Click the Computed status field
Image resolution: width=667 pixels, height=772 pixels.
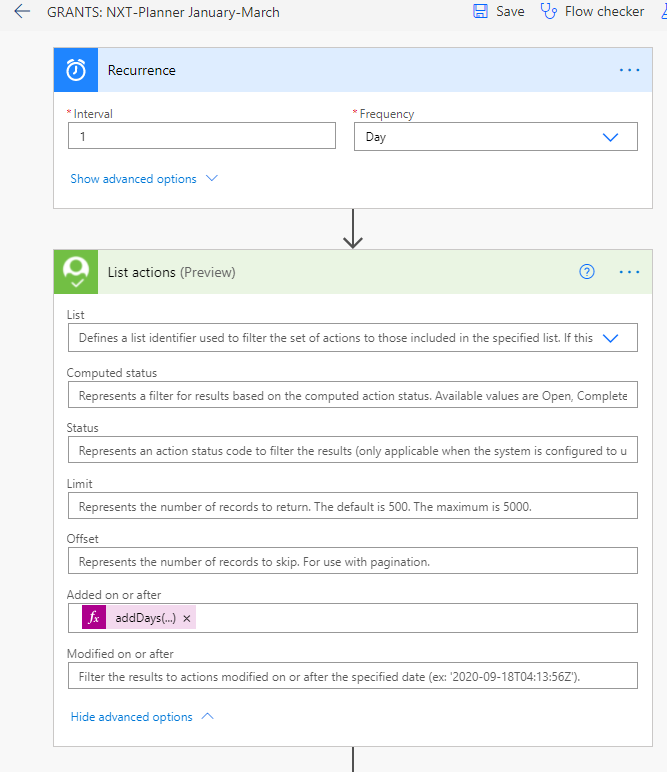[352, 395]
